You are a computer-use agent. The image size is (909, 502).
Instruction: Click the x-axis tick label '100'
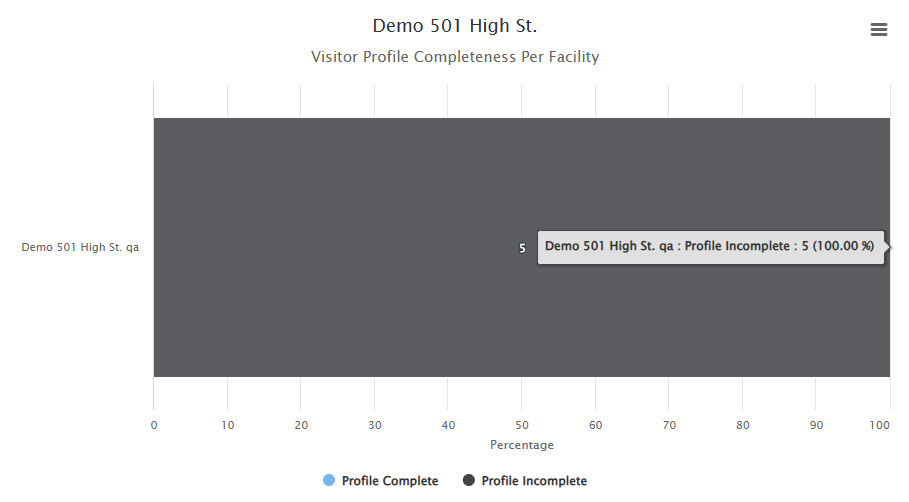[x=879, y=425]
